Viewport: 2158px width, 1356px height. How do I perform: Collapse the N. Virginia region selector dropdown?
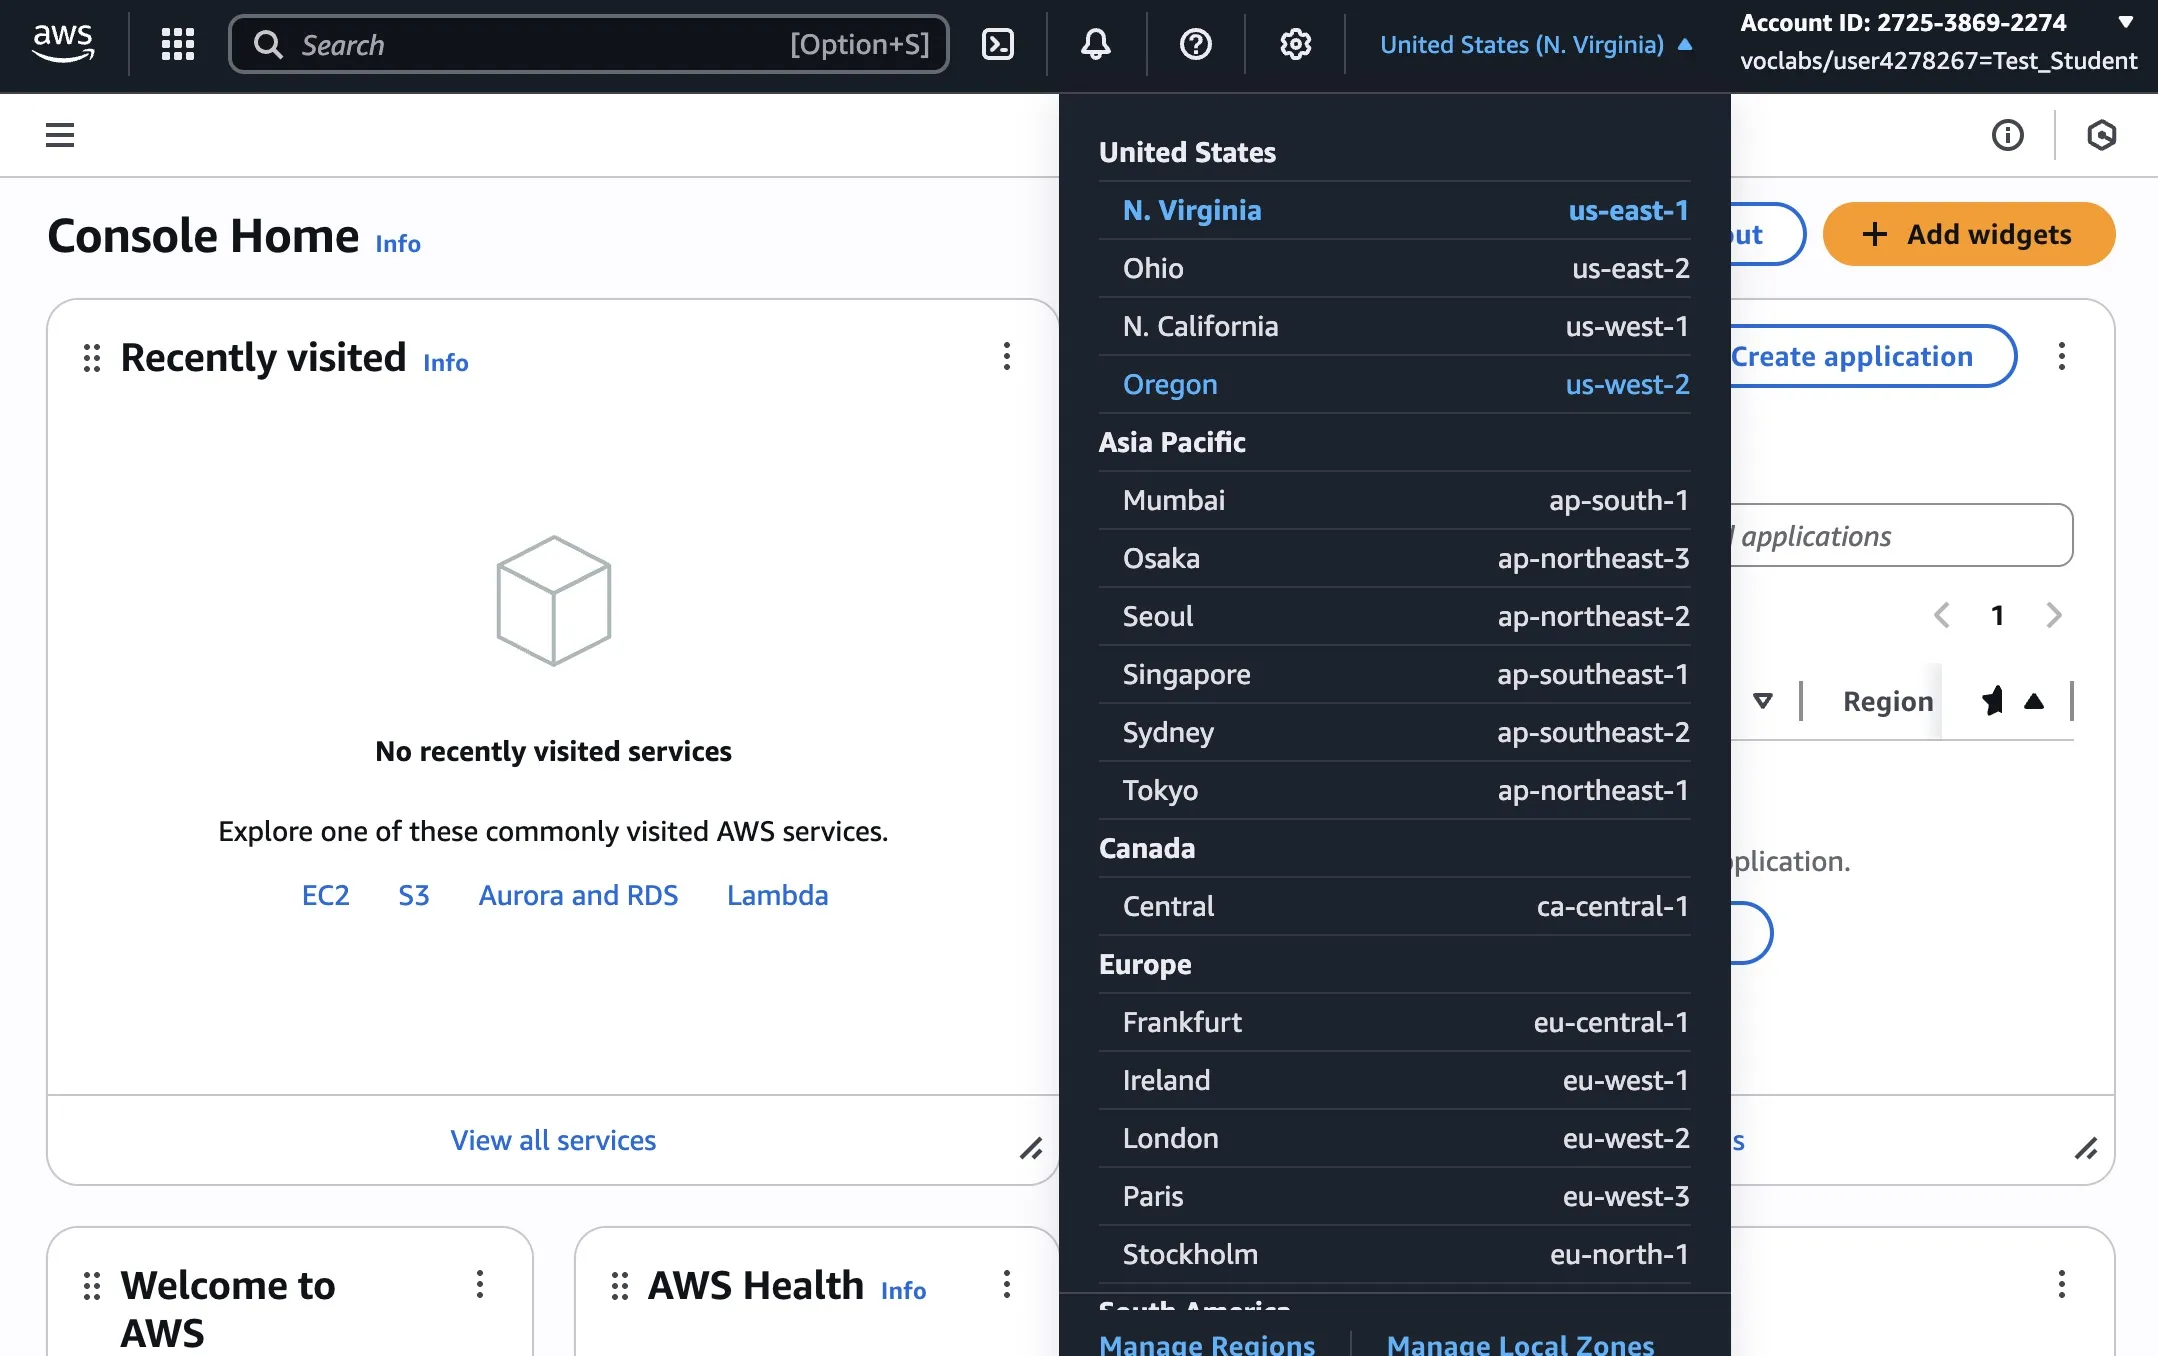point(1535,45)
